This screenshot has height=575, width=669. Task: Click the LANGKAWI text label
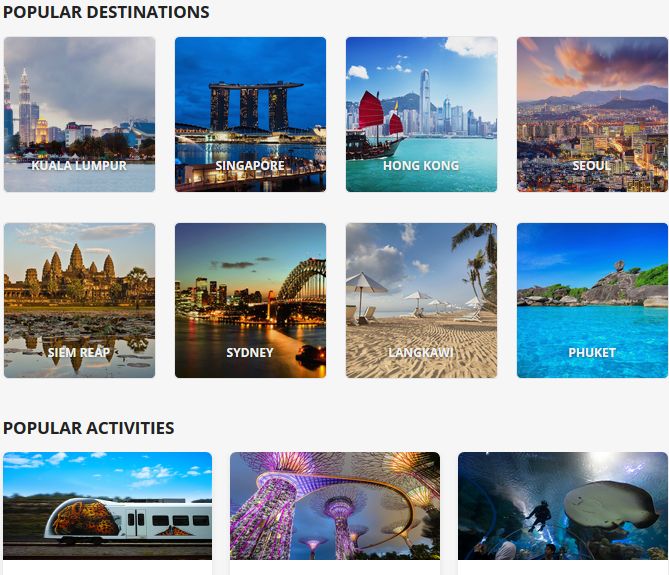click(x=421, y=352)
